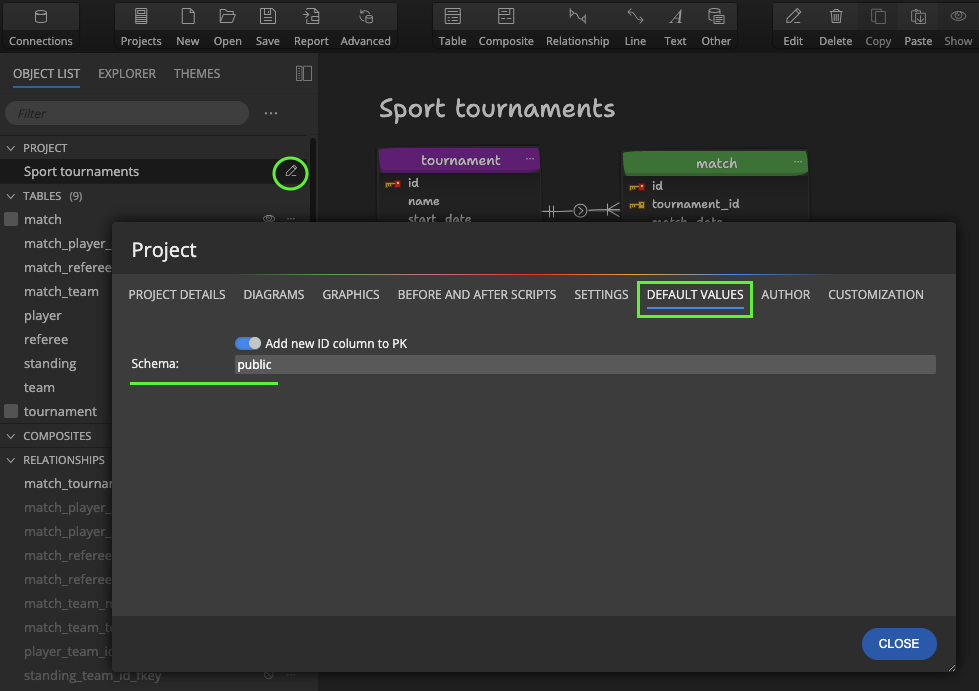979x691 pixels.
Task: Check the box beside tournament table
Action: coord(11,411)
